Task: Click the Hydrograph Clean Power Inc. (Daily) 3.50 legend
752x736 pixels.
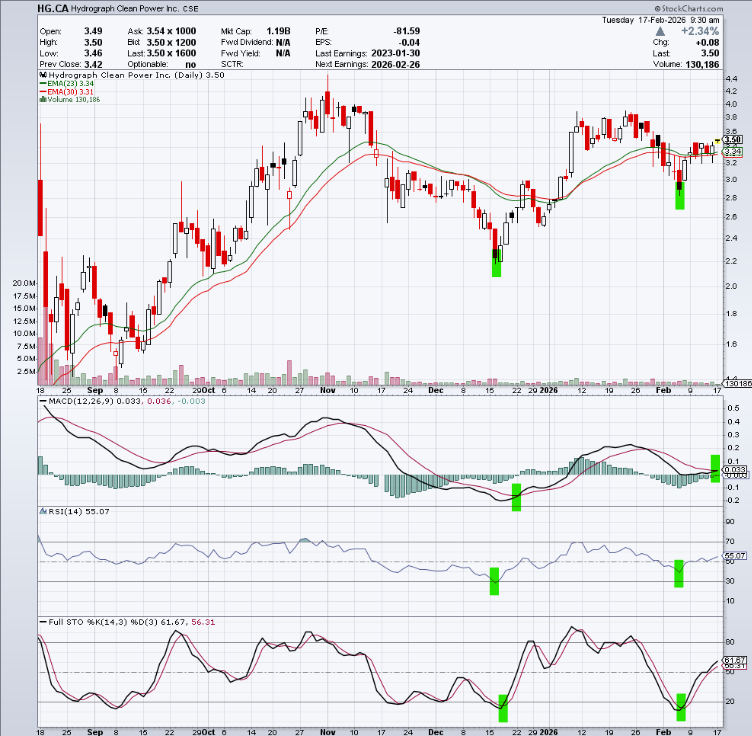Action: [136, 75]
